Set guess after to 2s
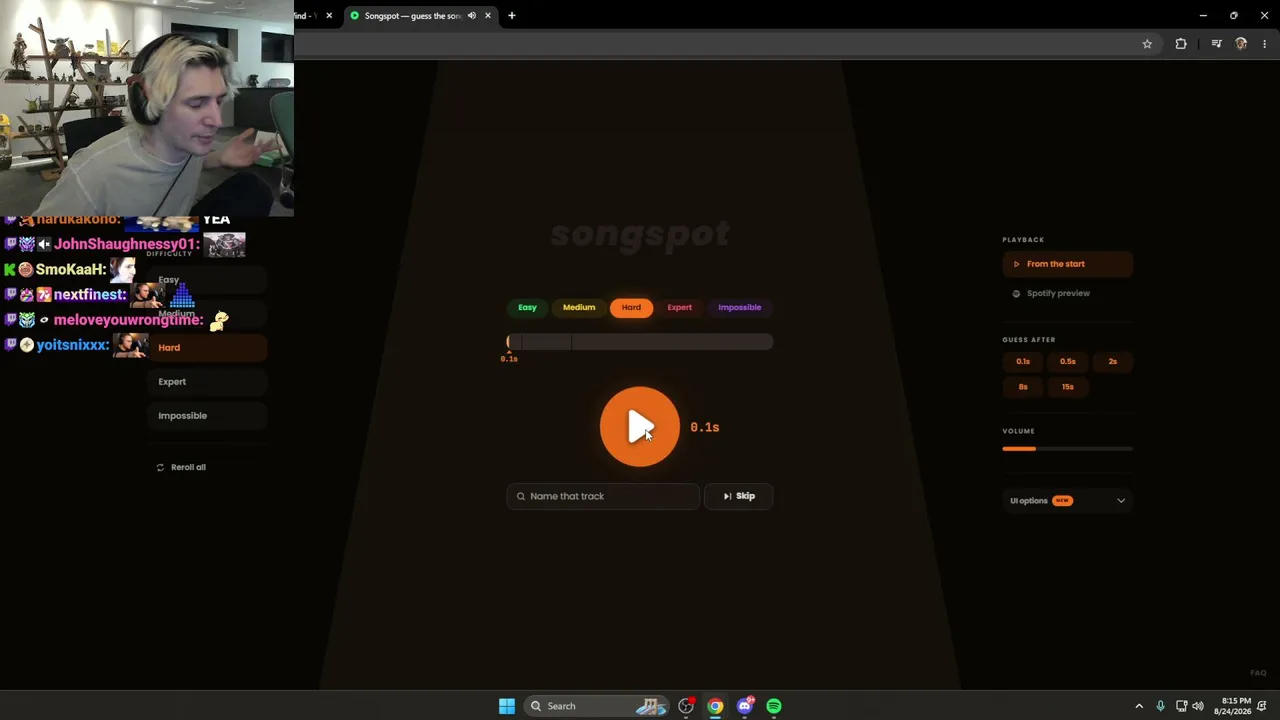 pos(1113,362)
